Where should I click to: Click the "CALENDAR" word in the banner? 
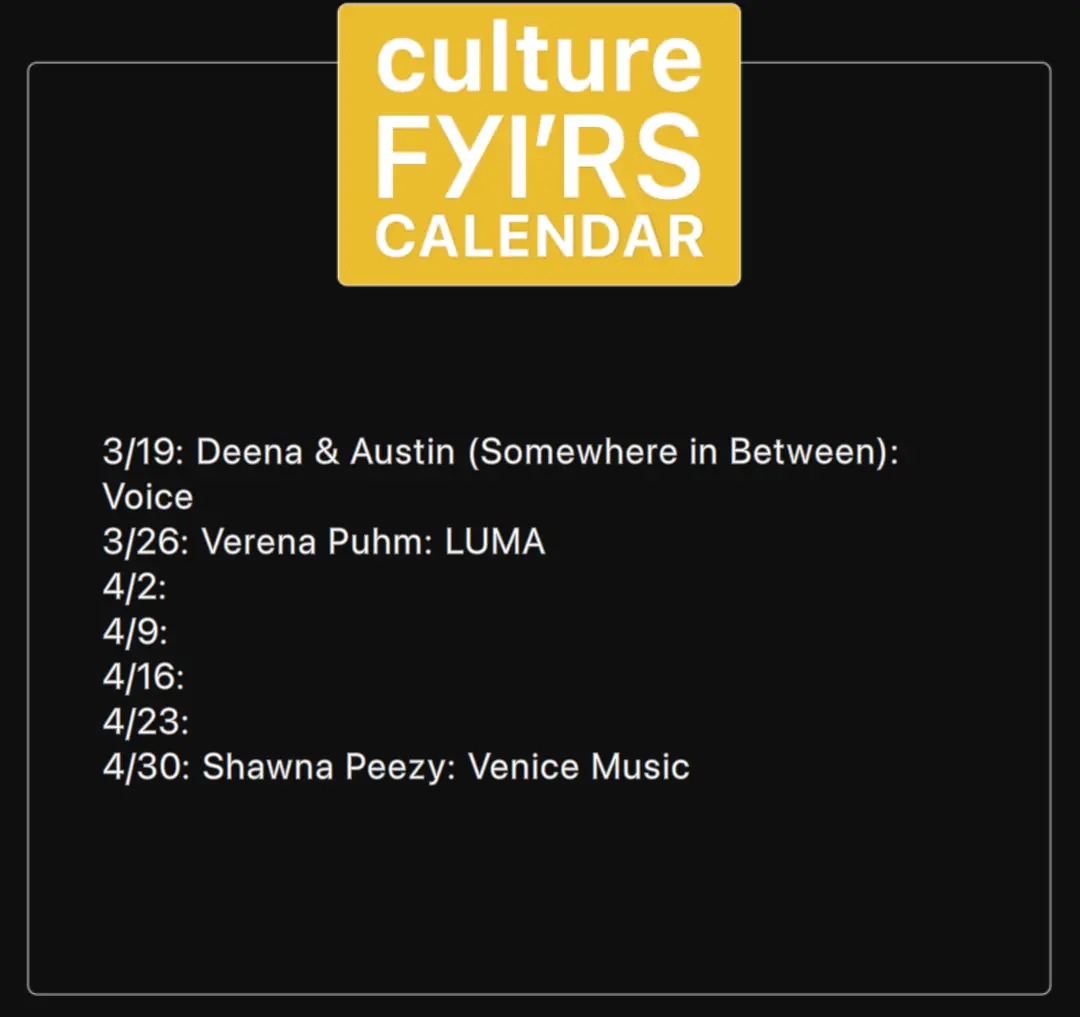(539, 238)
